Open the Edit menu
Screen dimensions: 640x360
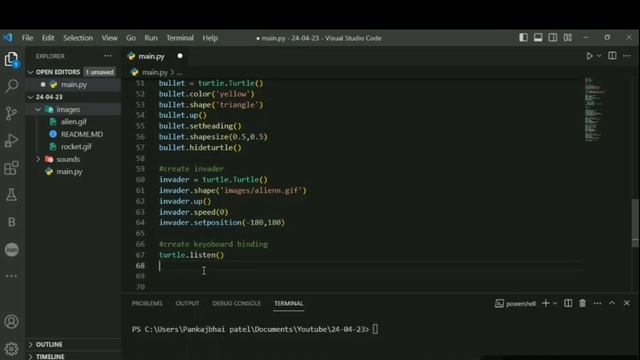pyautogui.click(x=48, y=38)
